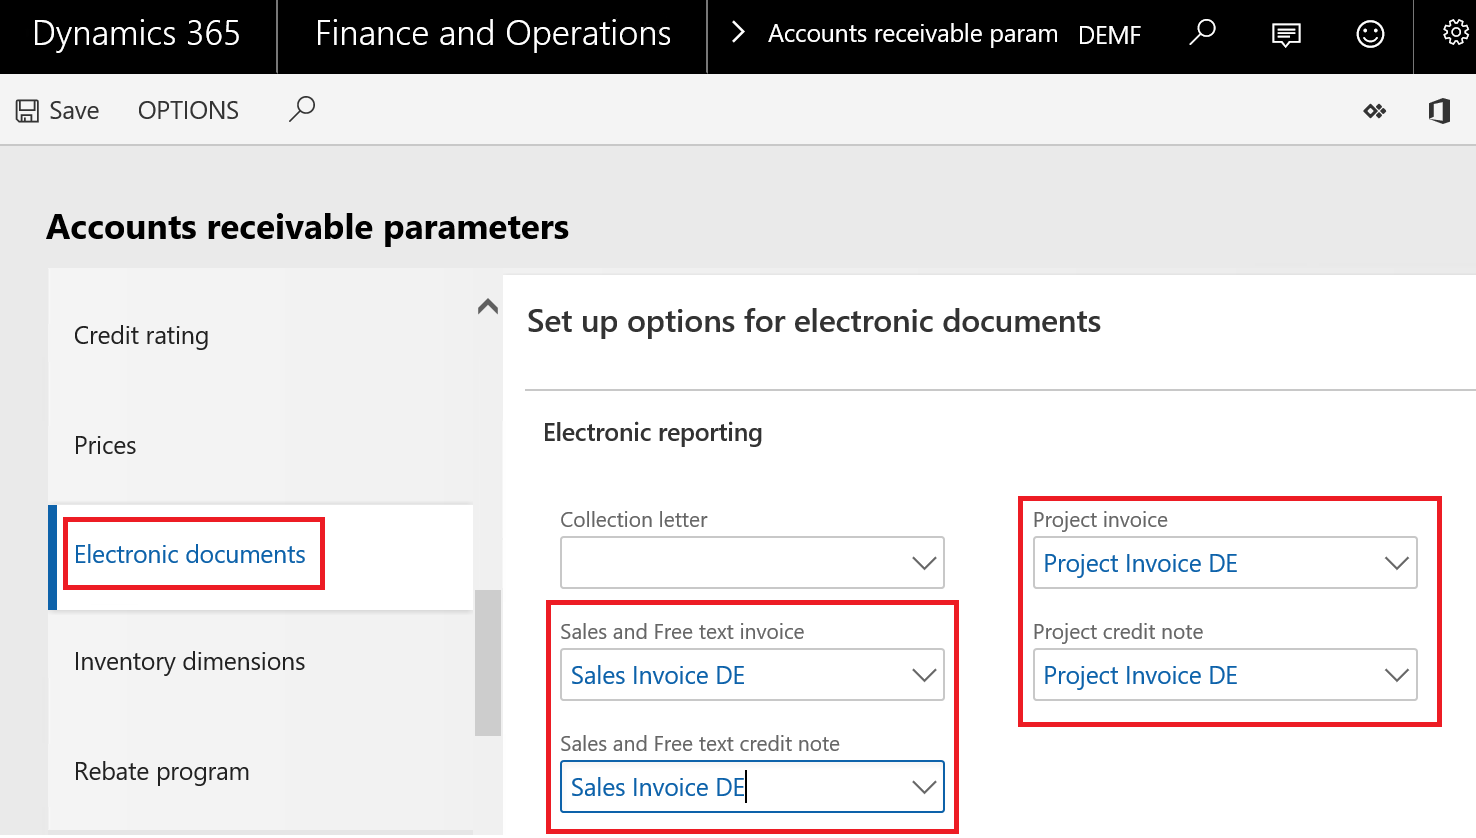1476x838 pixels.
Task: Open in Office icon
Action: (1439, 111)
